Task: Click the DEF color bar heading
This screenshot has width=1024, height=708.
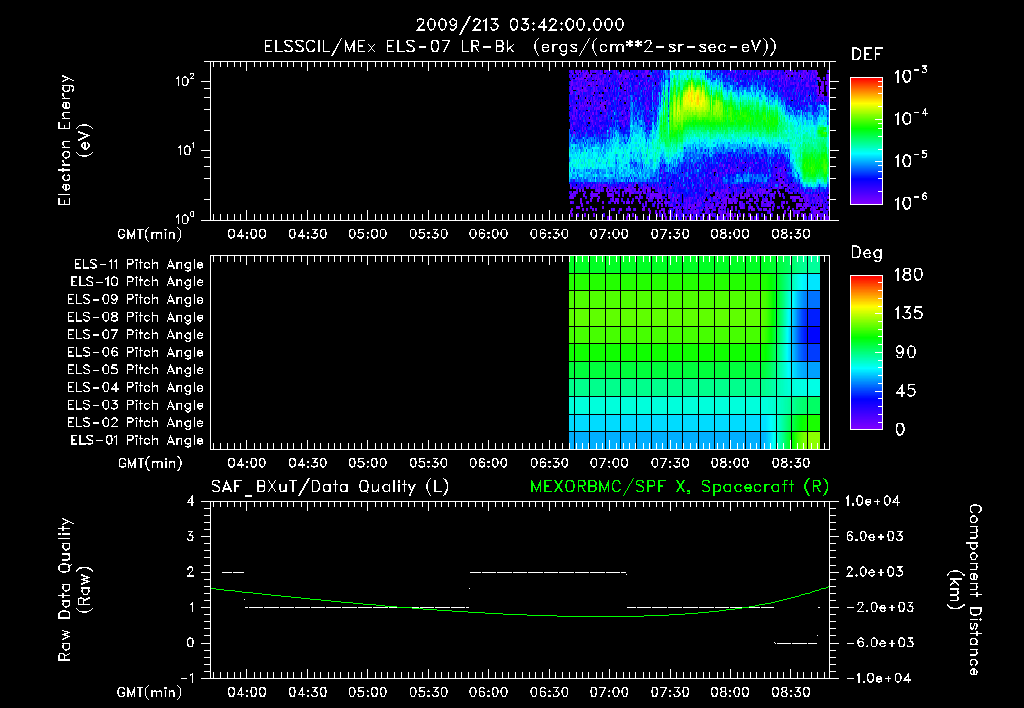Action: pos(867,55)
